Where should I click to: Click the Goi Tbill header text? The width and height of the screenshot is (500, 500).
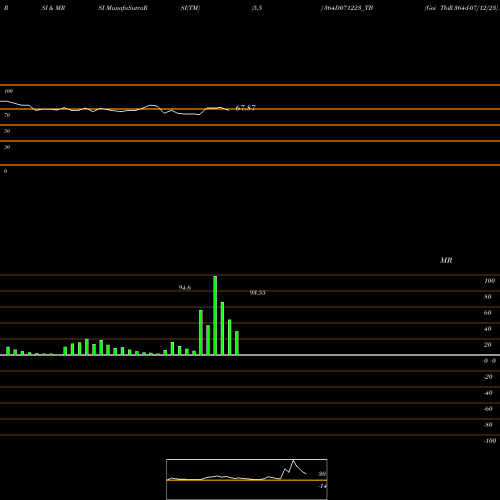pos(462,8)
